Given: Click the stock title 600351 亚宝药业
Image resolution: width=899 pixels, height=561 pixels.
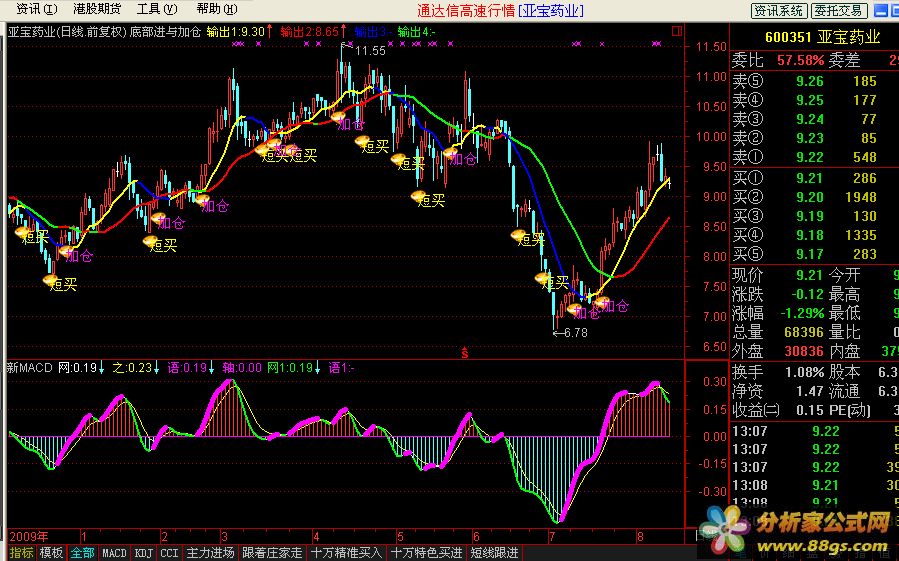Looking at the screenshot, I should [822, 37].
